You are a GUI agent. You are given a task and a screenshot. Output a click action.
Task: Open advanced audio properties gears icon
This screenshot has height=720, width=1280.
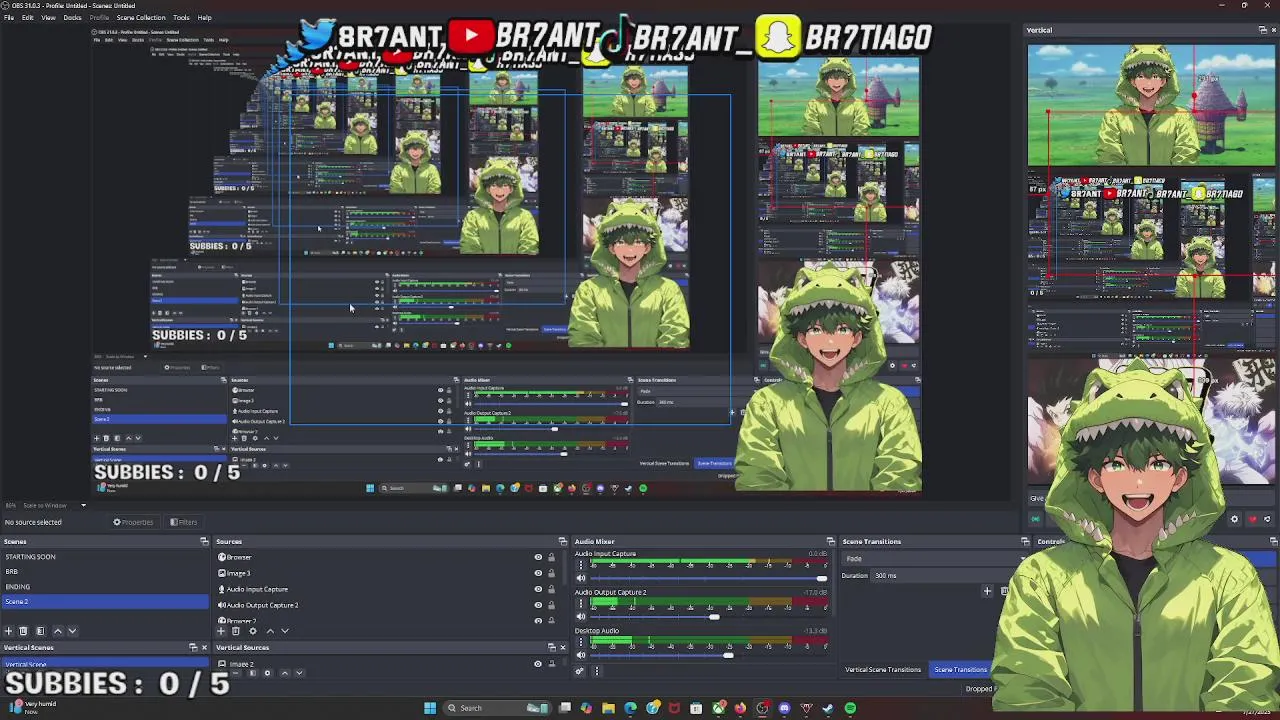coord(579,671)
